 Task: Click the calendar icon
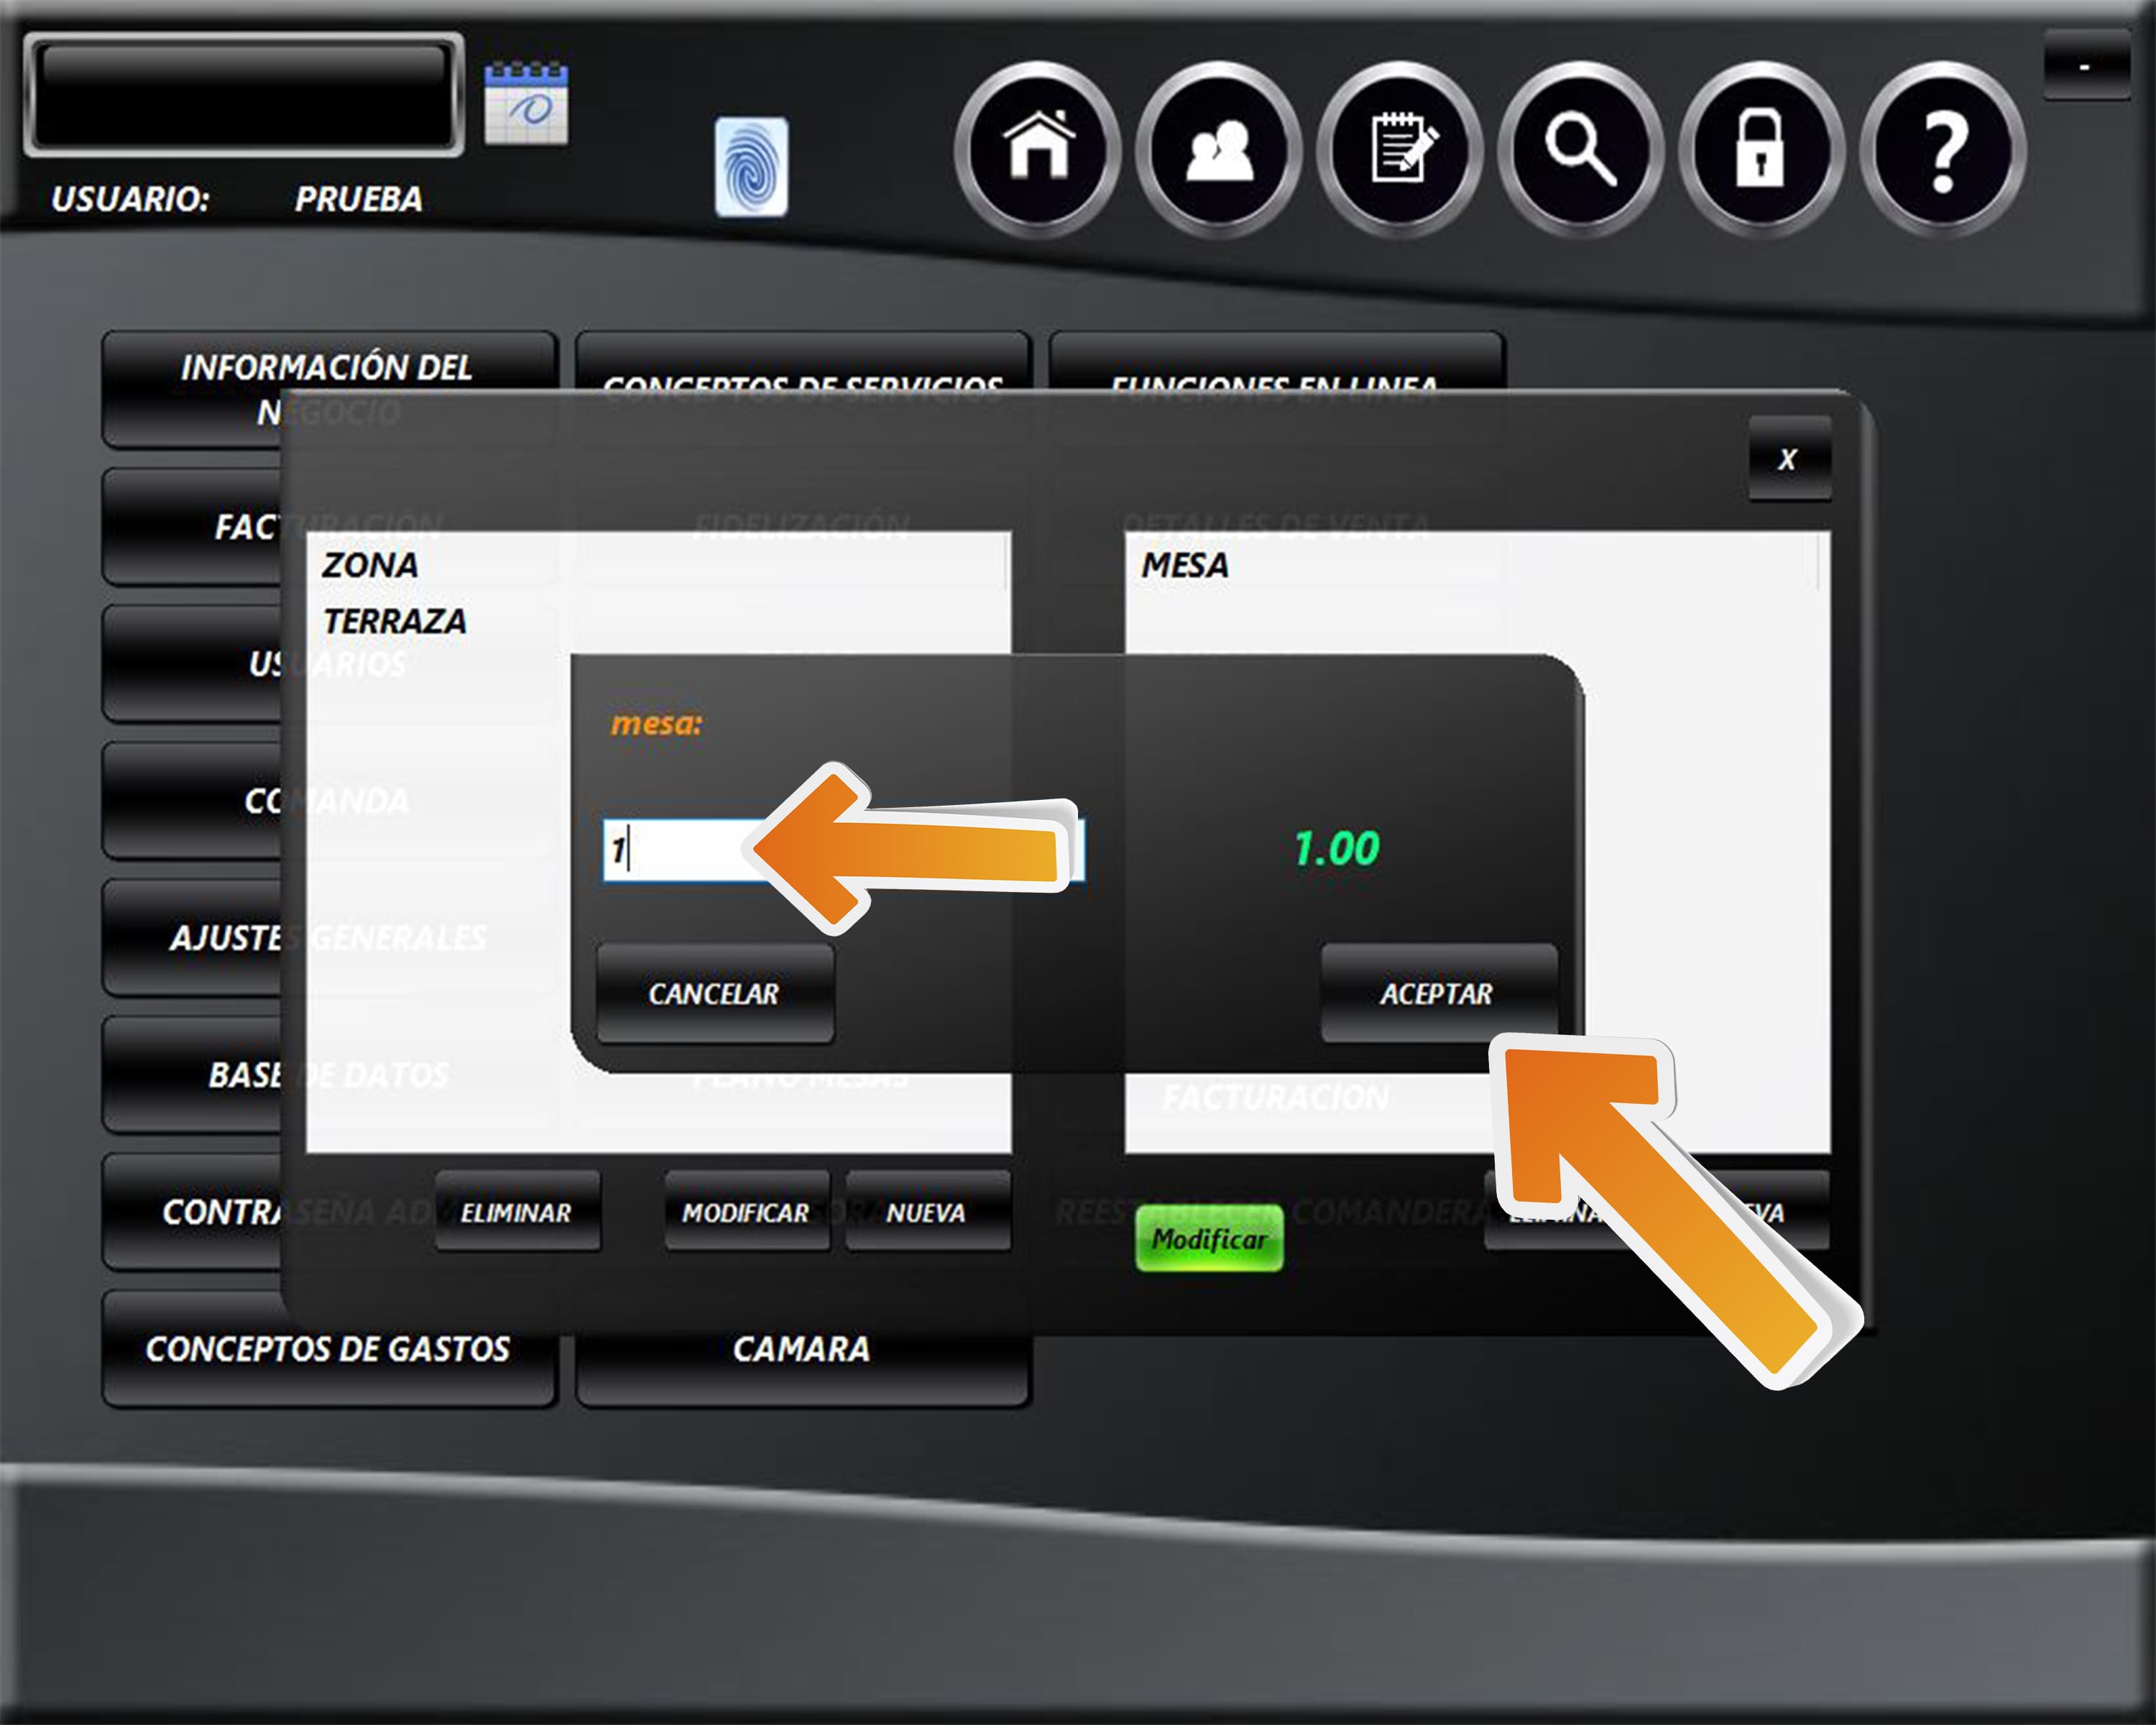[x=526, y=104]
